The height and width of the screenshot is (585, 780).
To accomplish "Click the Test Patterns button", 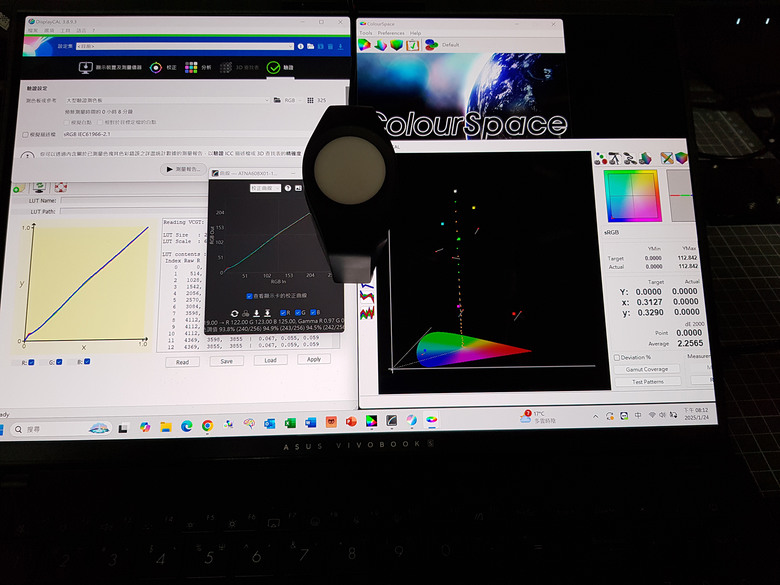I will 648,382.
